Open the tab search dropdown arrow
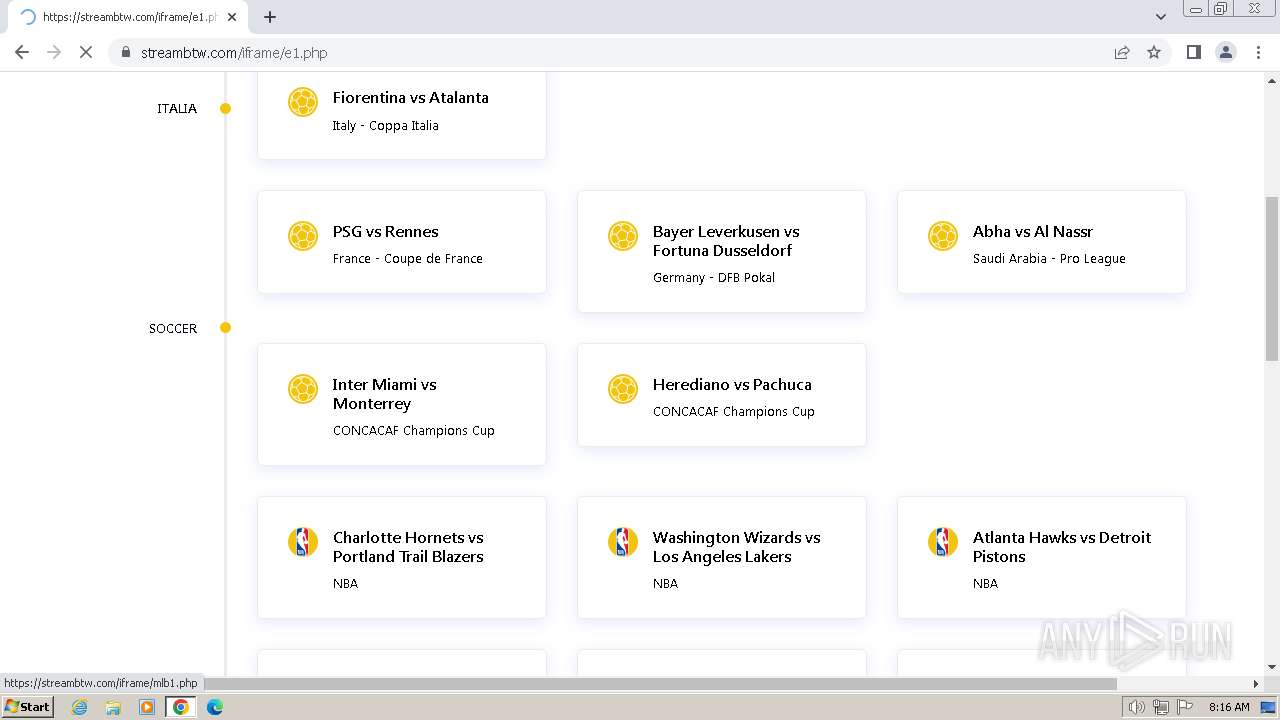 1160,17
